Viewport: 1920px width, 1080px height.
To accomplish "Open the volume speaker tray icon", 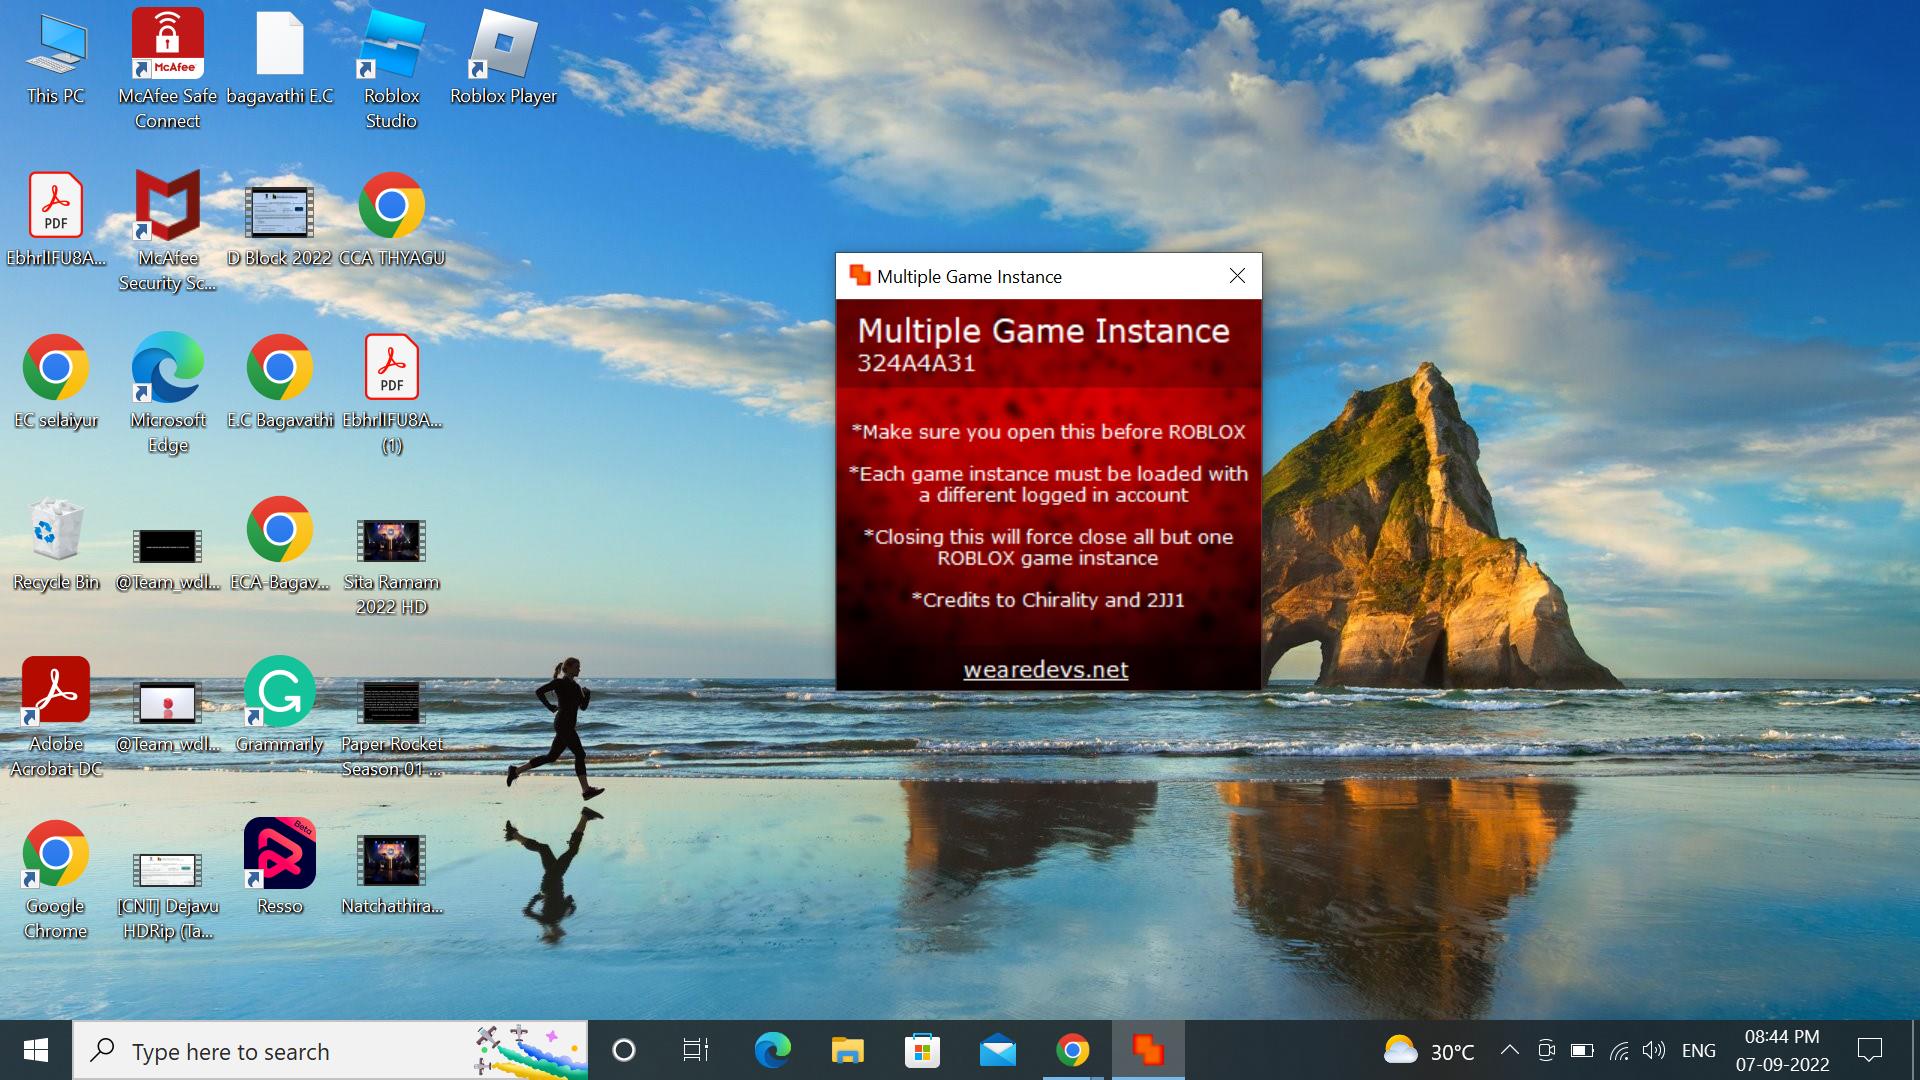I will (1654, 1050).
